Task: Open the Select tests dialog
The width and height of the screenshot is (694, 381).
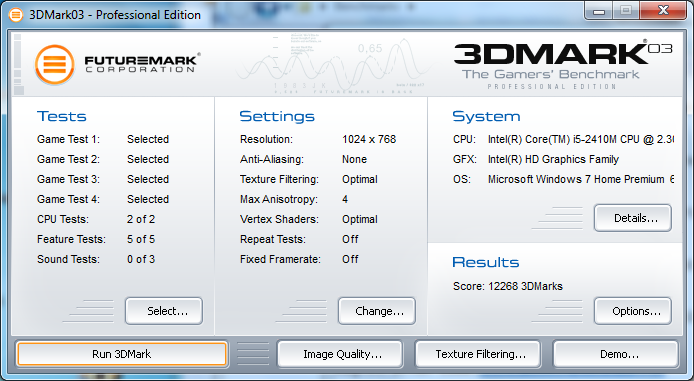Action: tap(164, 311)
